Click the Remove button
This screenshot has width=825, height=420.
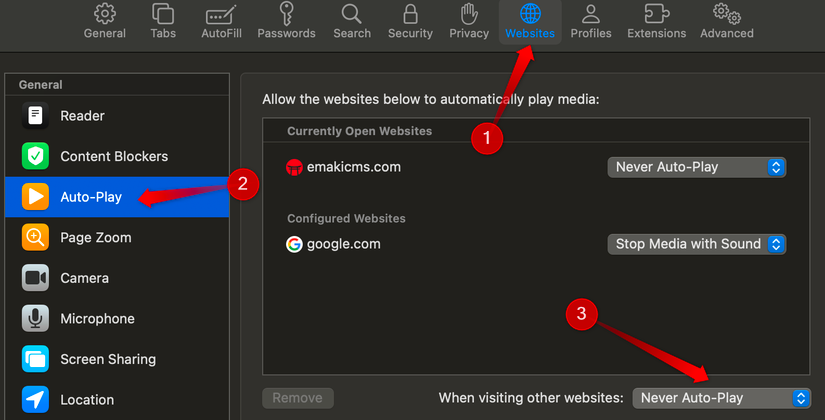pos(298,398)
